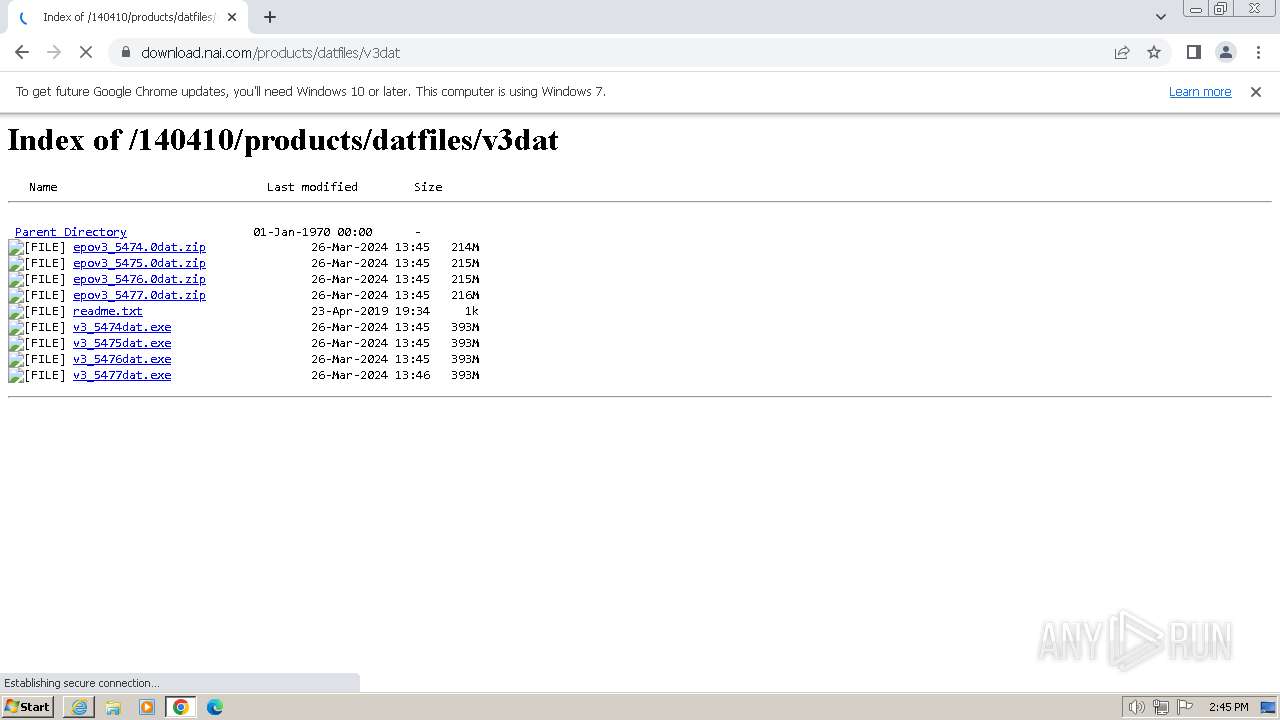The width and height of the screenshot is (1280, 720).
Task: Launch Internet Explorer from taskbar
Action: (79, 707)
